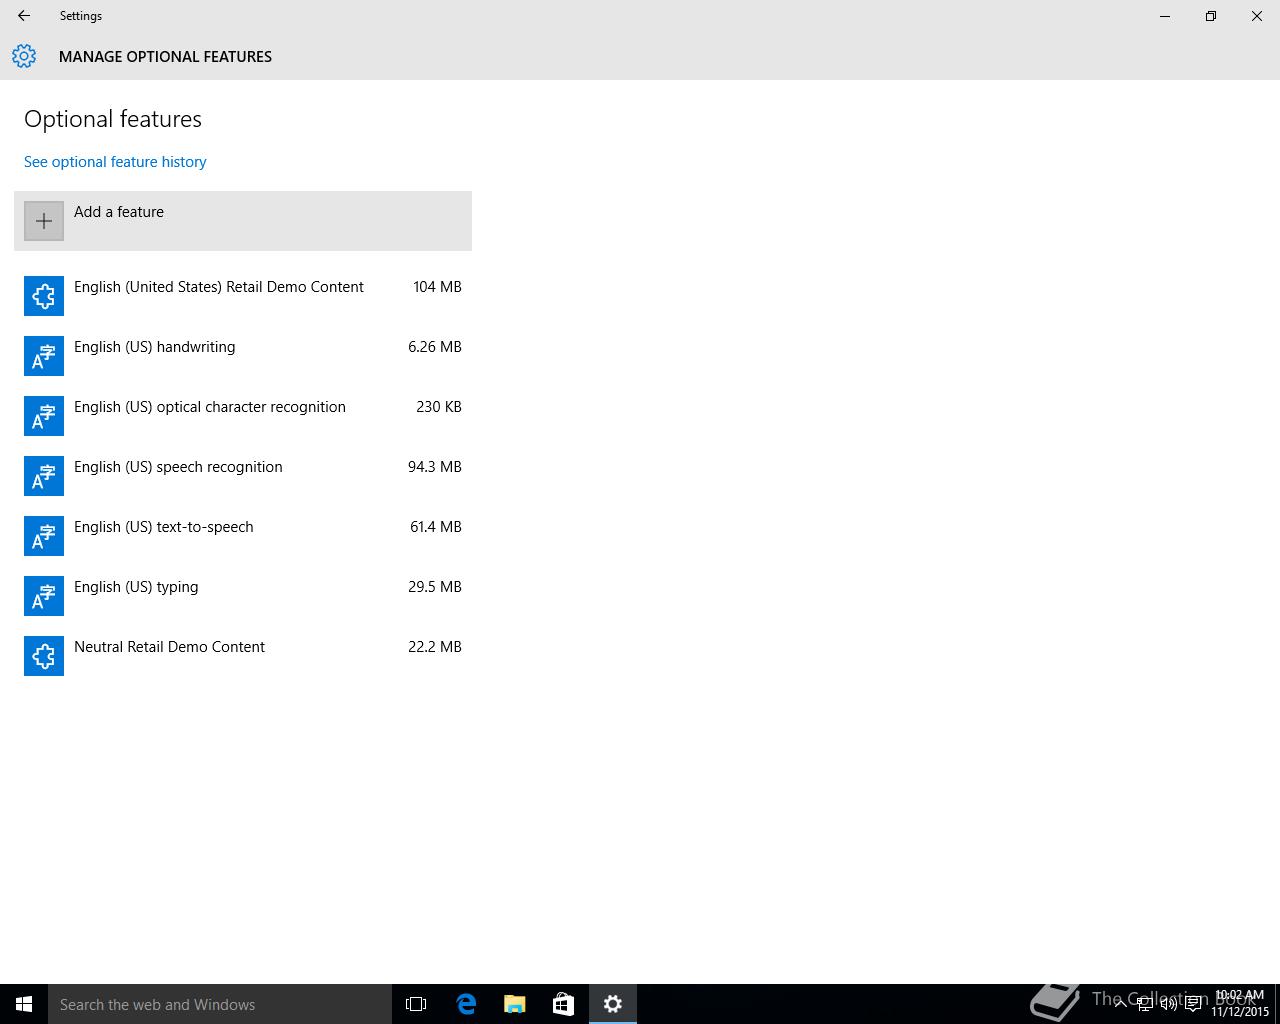
Task: Click the 6.26 MB size value
Action: pyautogui.click(x=435, y=347)
